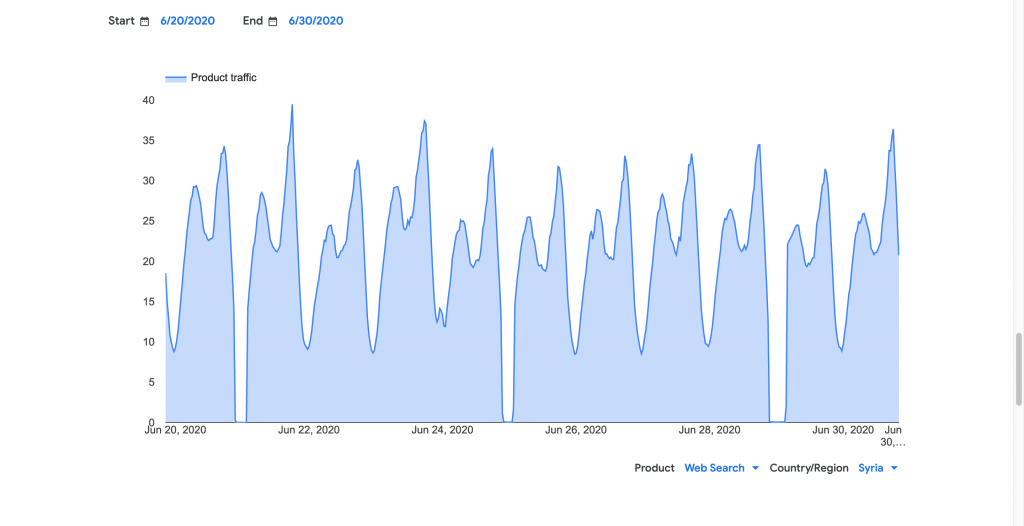Click the Country/Region label text

(x=809, y=468)
